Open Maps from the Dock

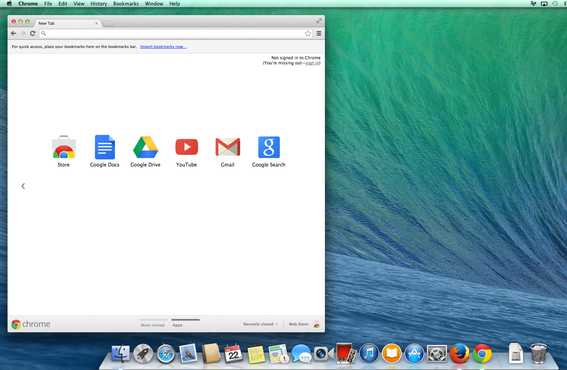279,353
